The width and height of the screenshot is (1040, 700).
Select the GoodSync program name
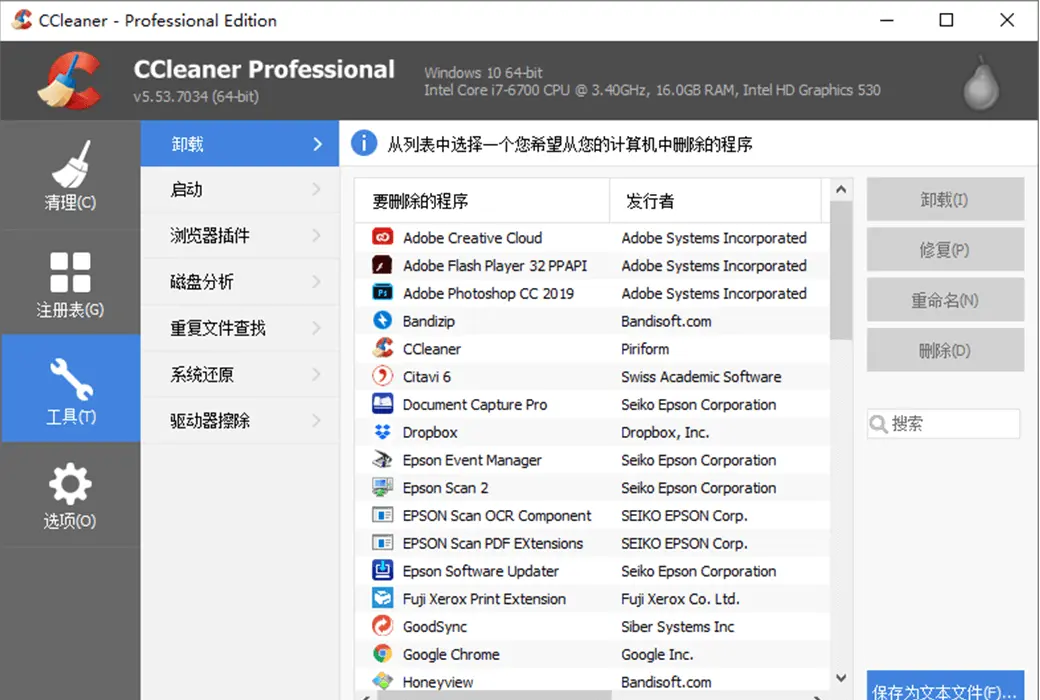[434, 627]
